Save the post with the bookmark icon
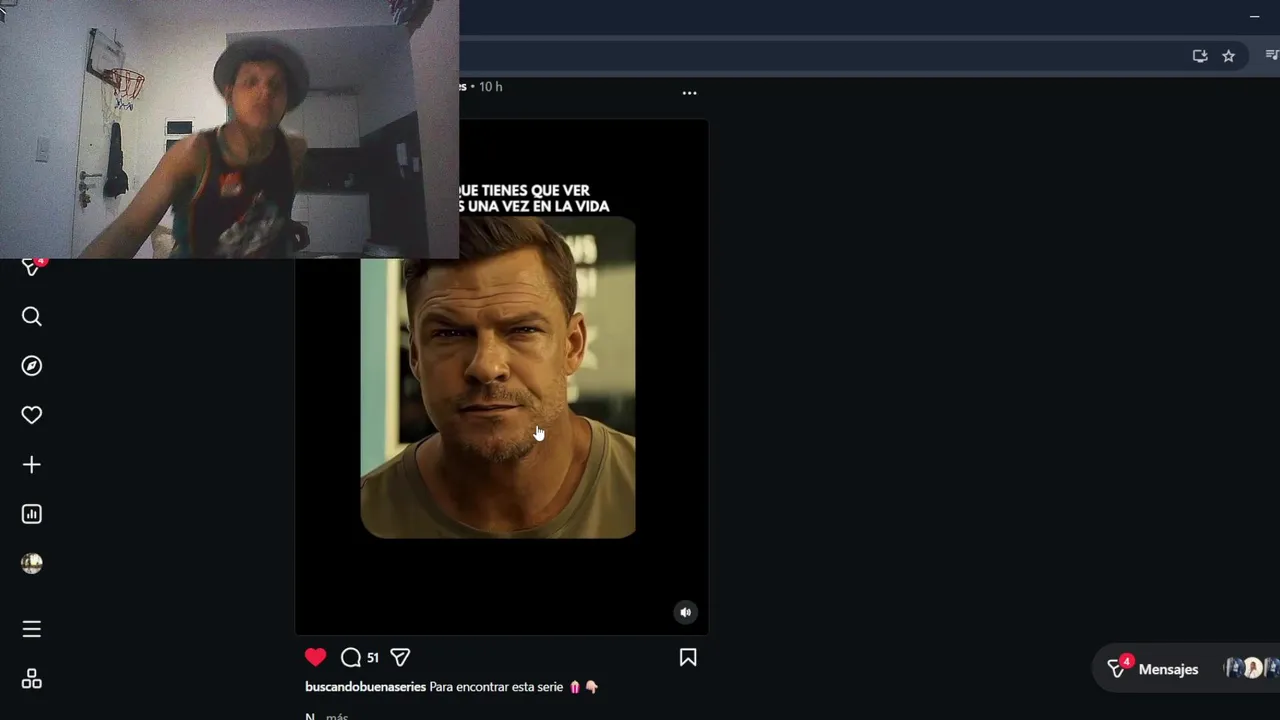Image resolution: width=1280 pixels, height=720 pixels. click(x=688, y=657)
